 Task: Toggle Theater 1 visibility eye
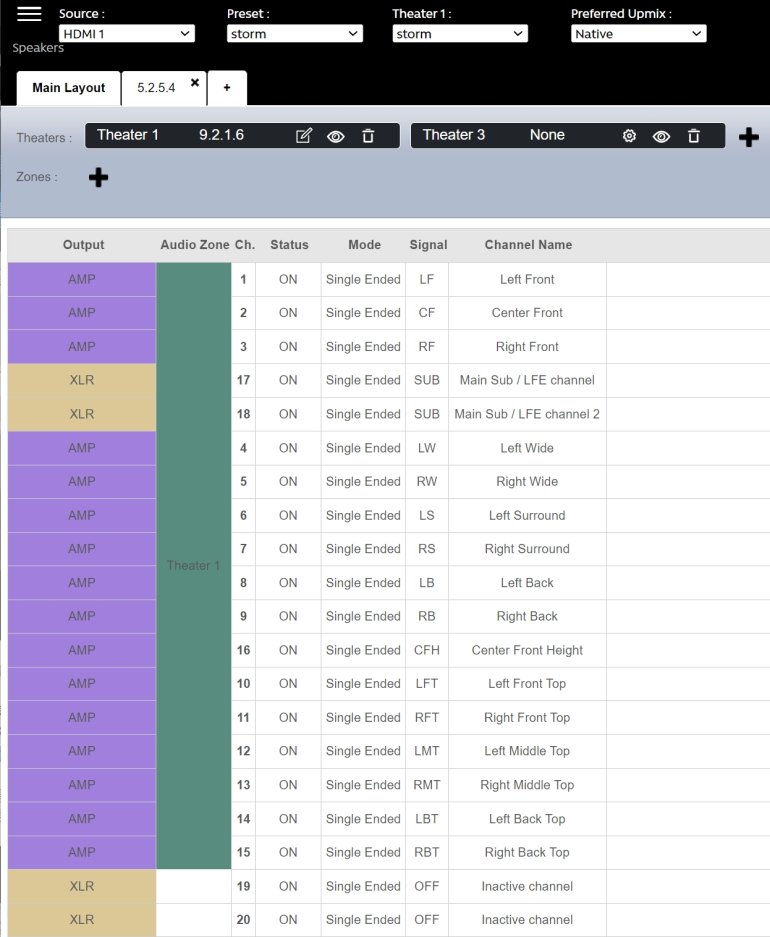point(336,136)
